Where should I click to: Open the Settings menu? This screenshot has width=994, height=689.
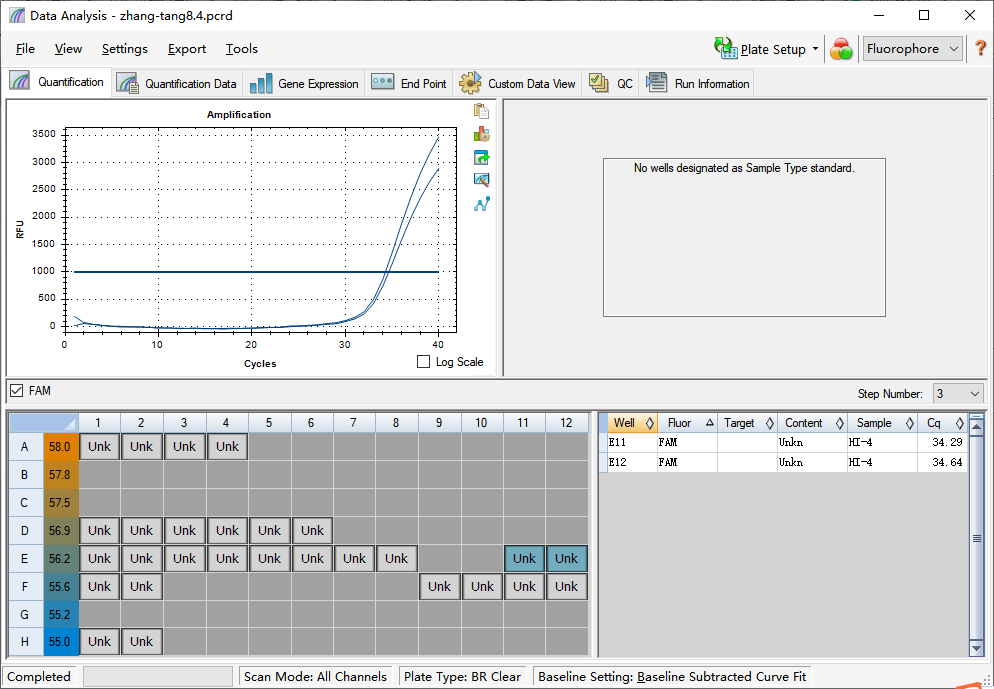124,49
